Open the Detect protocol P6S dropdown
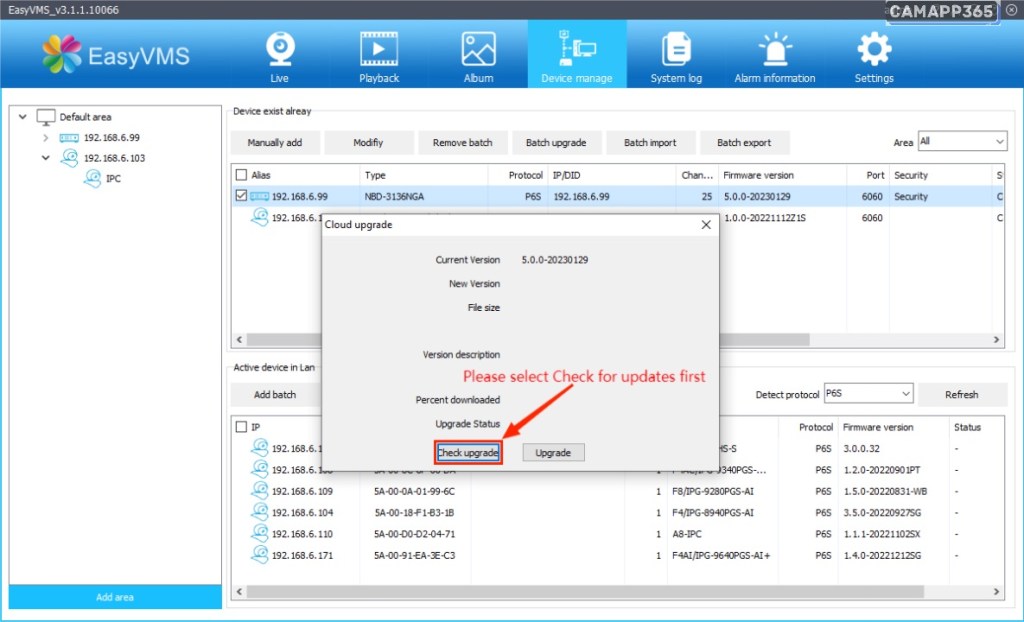 click(904, 394)
